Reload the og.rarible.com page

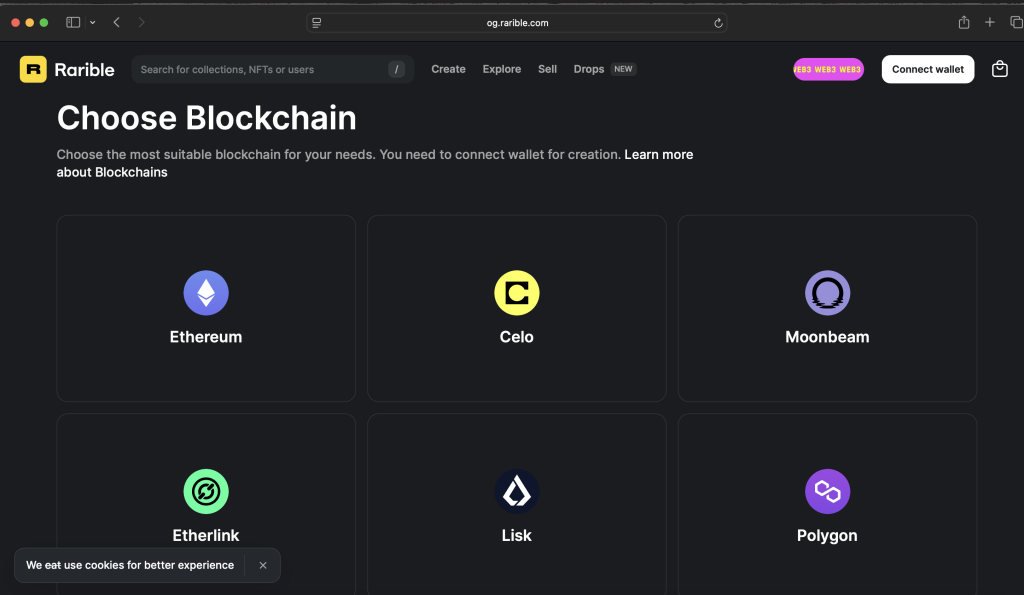coord(718,22)
